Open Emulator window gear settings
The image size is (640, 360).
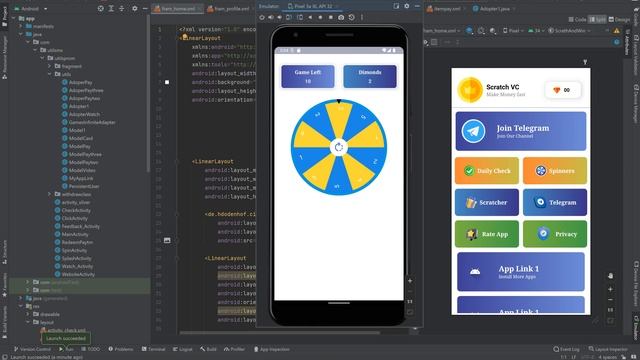pyautogui.click(x=407, y=6)
